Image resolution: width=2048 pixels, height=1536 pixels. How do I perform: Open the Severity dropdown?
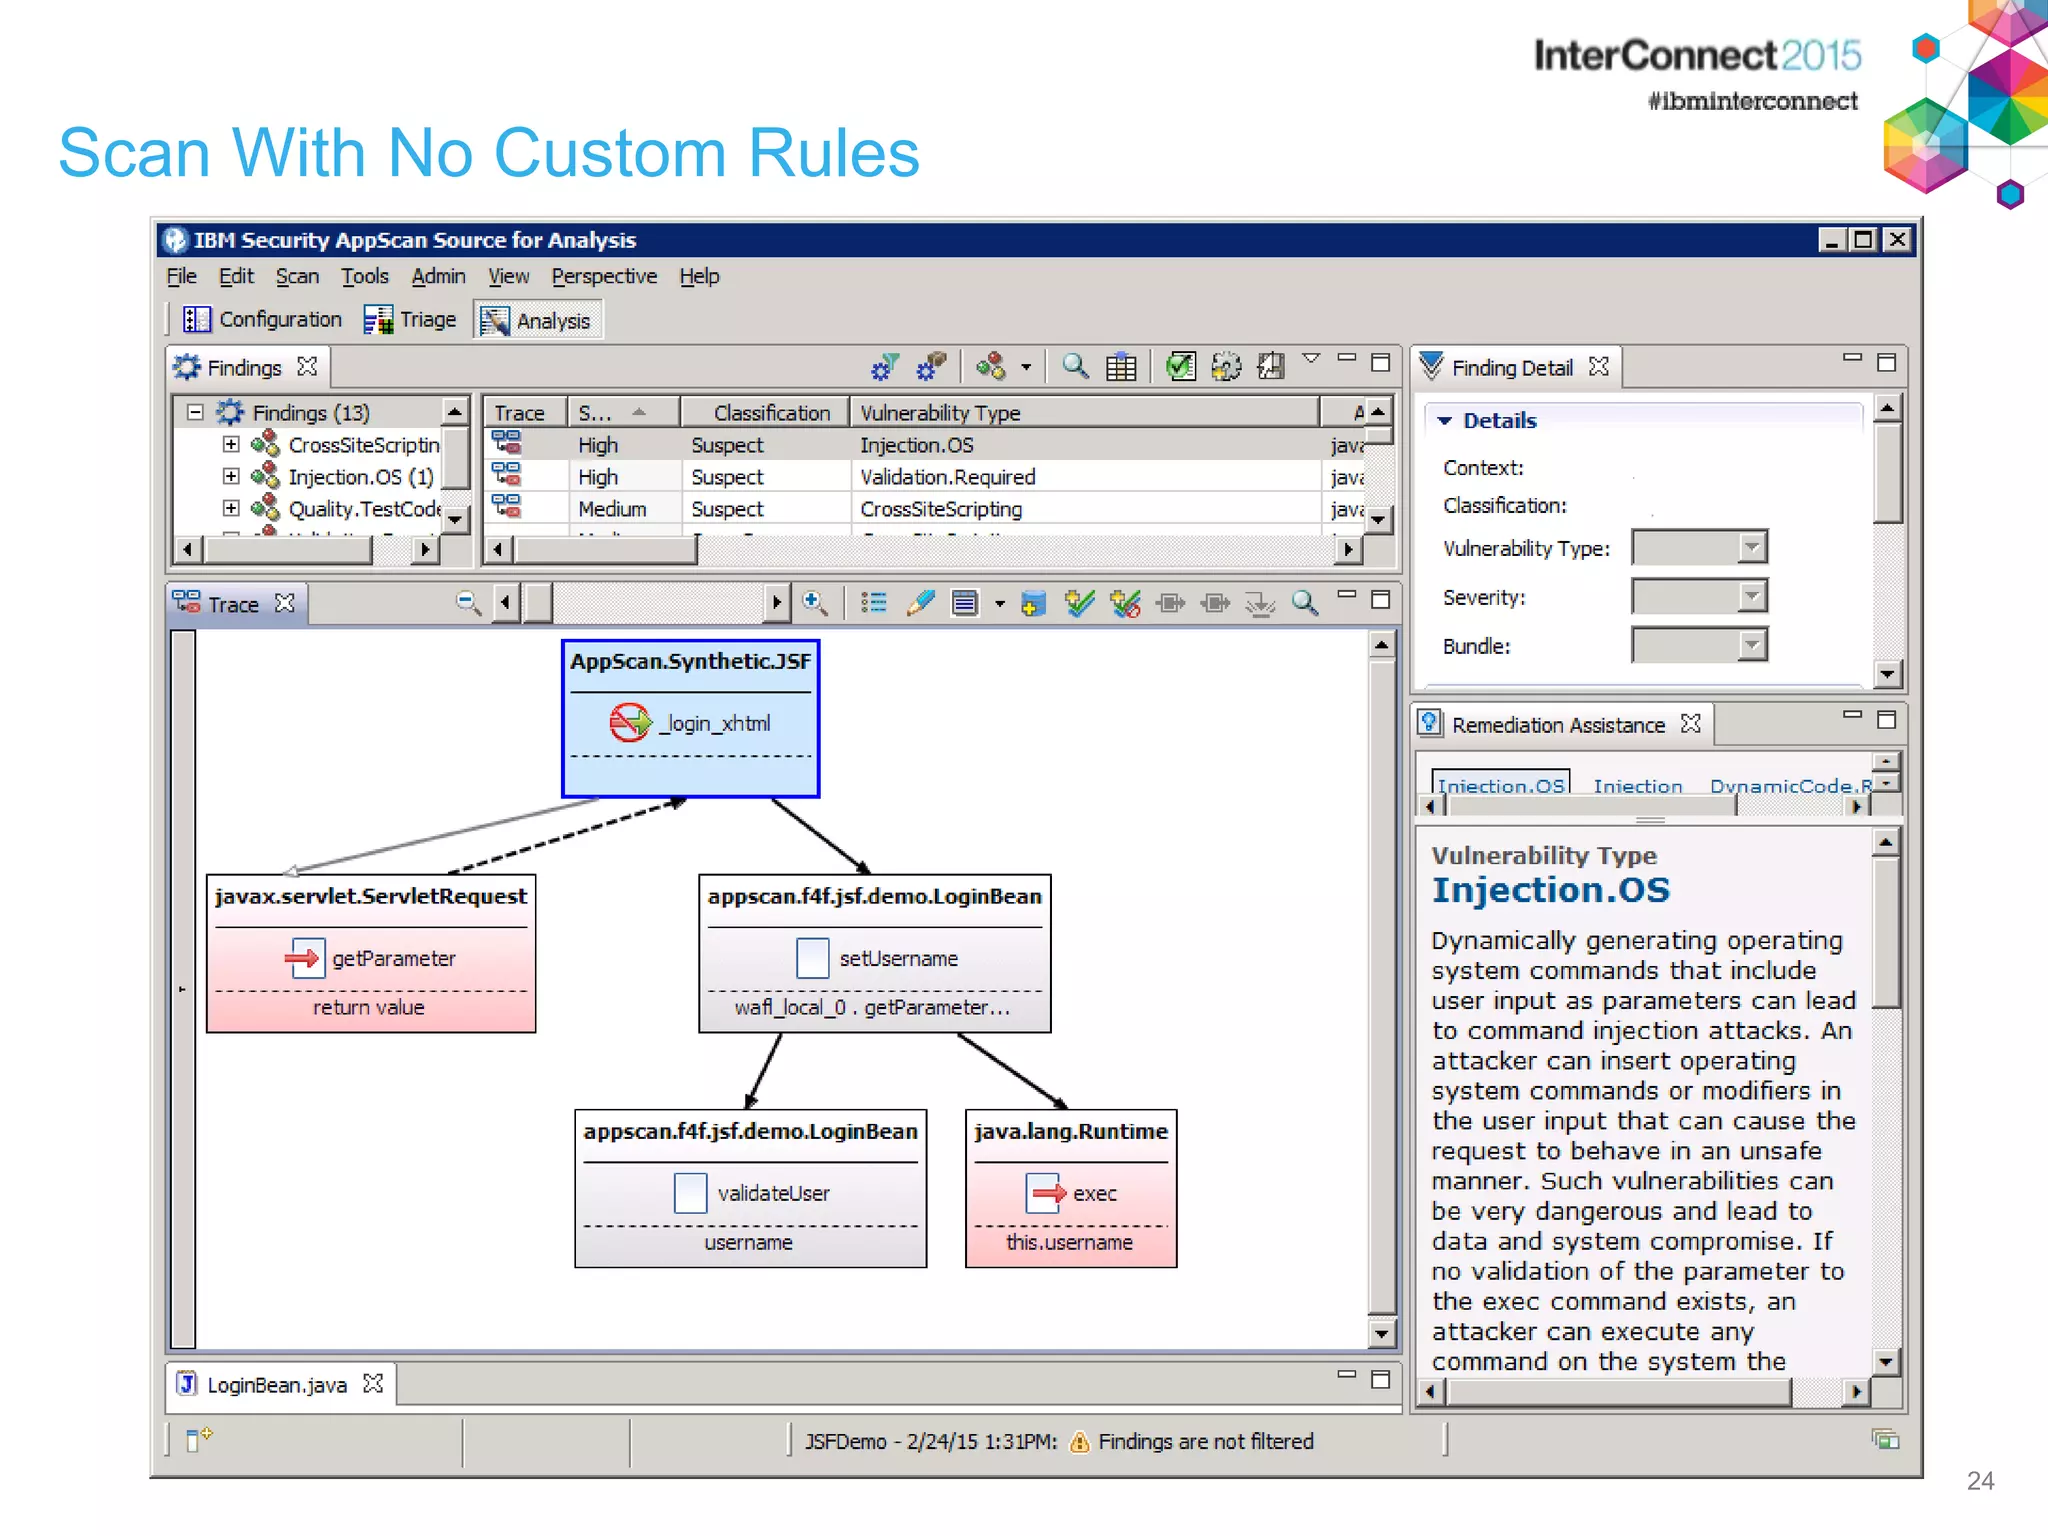(x=1751, y=597)
